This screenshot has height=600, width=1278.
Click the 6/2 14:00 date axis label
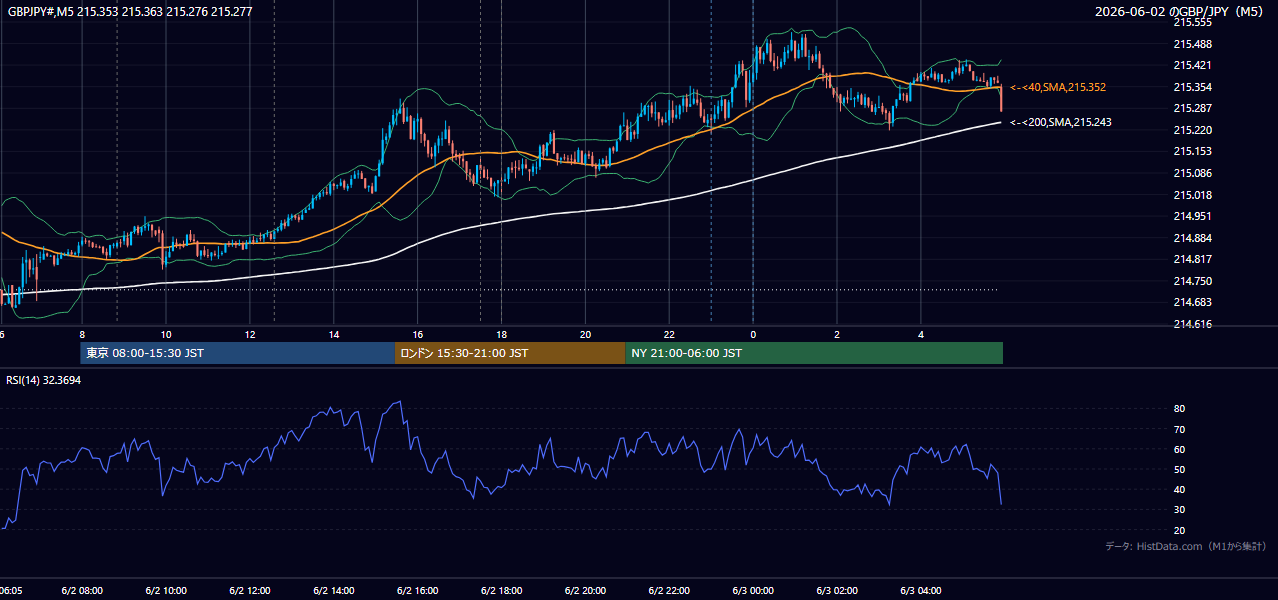tap(334, 591)
